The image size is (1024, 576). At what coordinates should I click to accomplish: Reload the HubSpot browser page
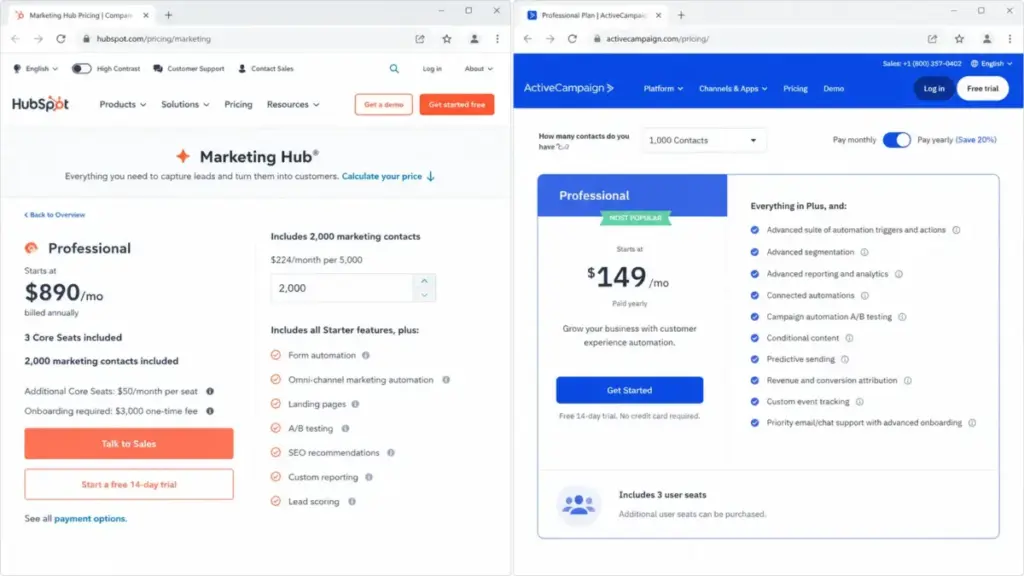tap(61, 39)
